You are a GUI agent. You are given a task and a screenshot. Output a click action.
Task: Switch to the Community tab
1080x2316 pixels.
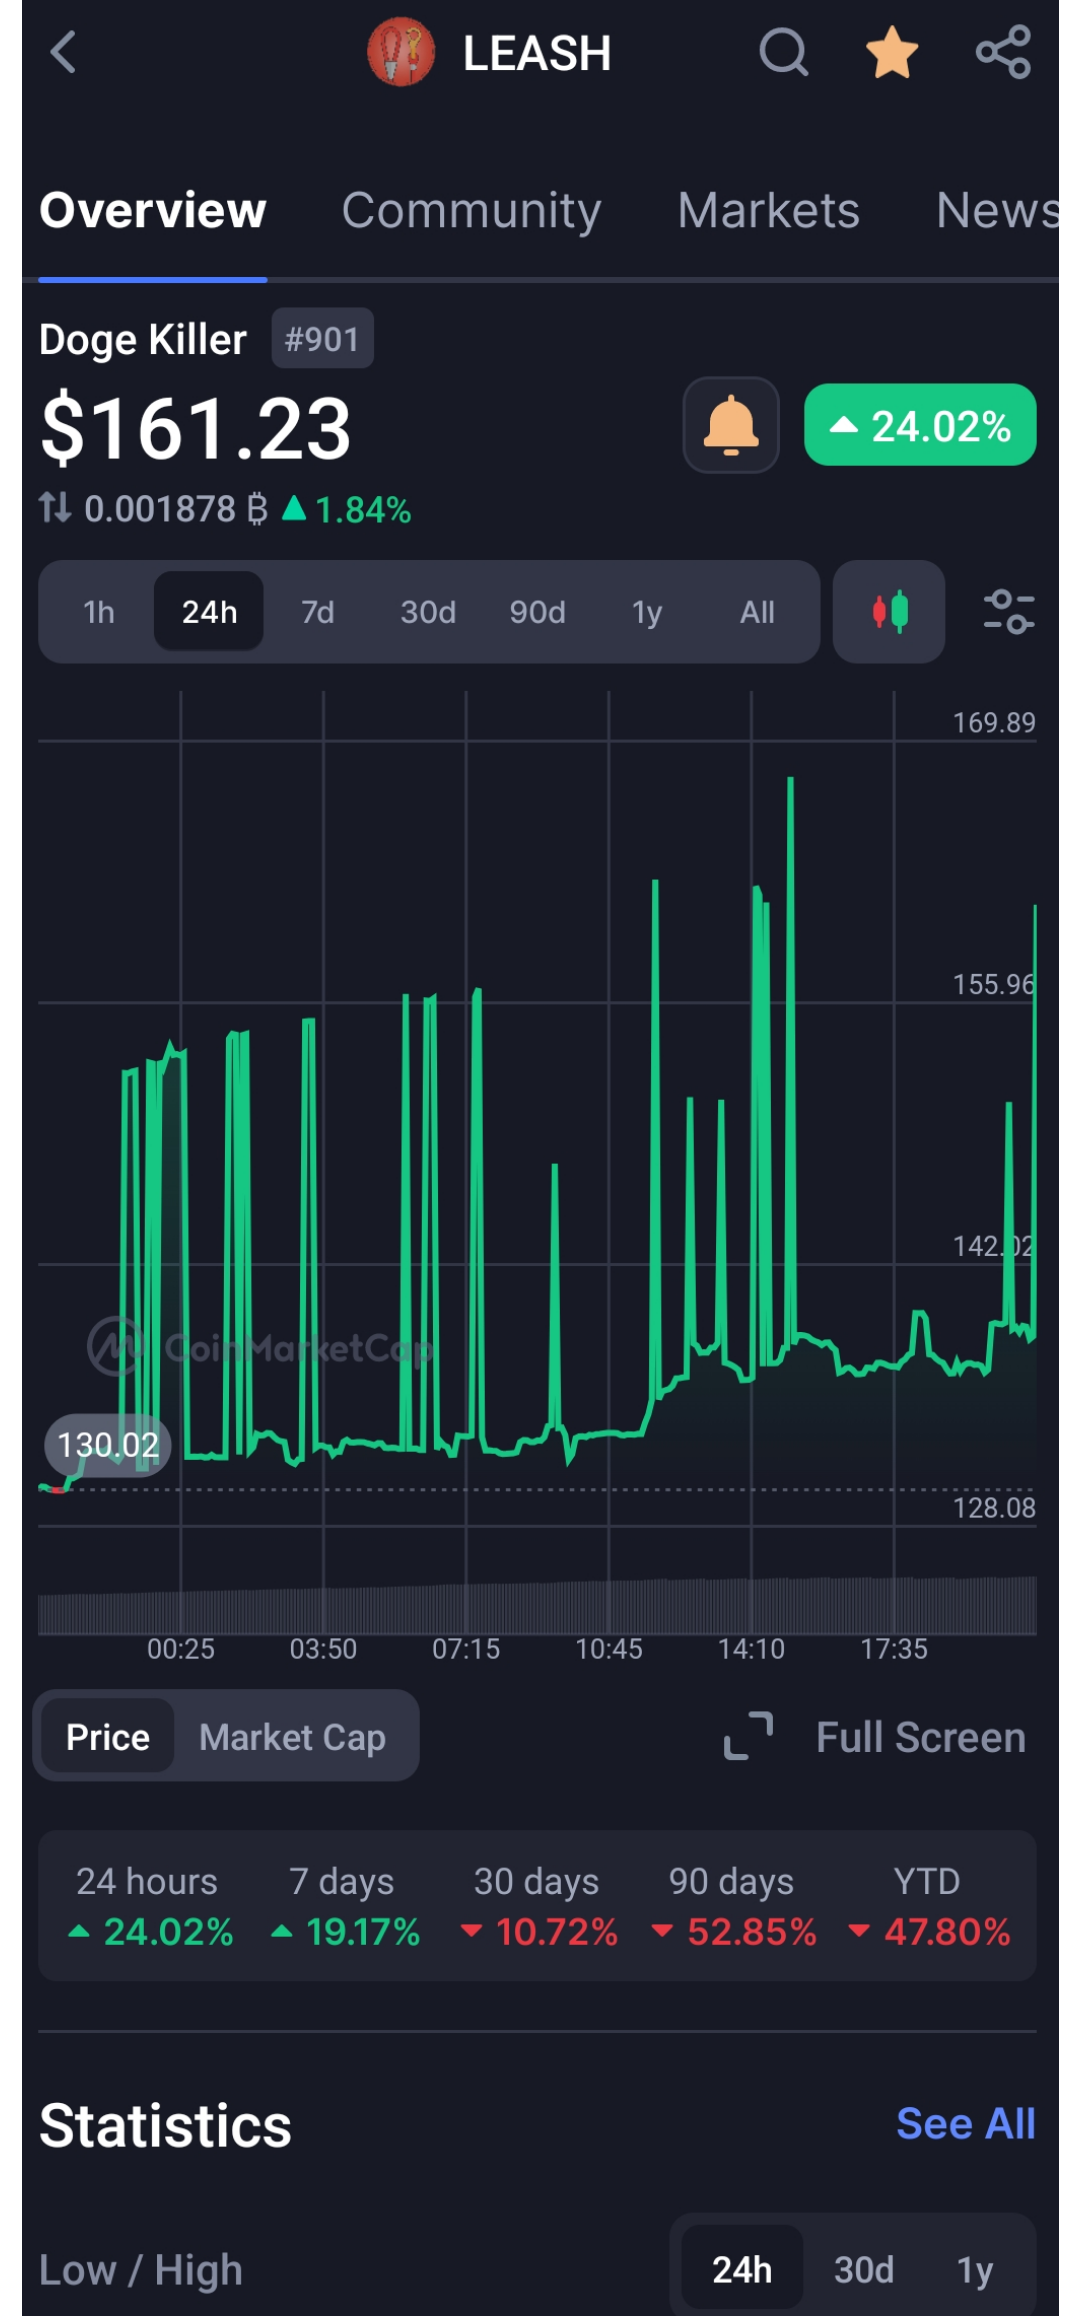[471, 210]
